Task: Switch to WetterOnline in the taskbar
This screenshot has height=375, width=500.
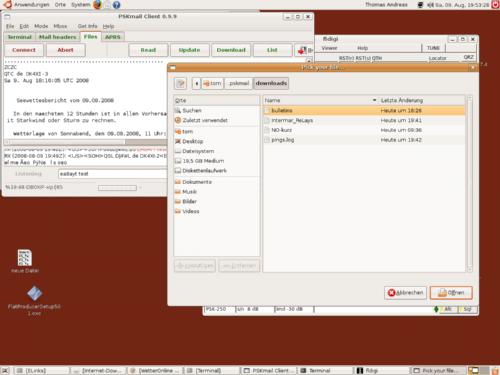Action: click(155, 371)
